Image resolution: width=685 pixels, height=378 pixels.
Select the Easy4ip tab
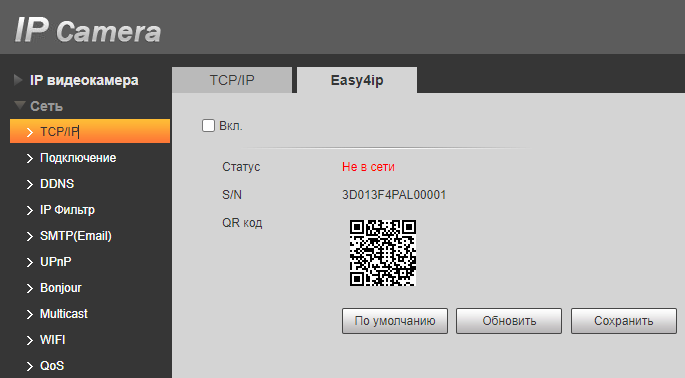click(x=357, y=80)
